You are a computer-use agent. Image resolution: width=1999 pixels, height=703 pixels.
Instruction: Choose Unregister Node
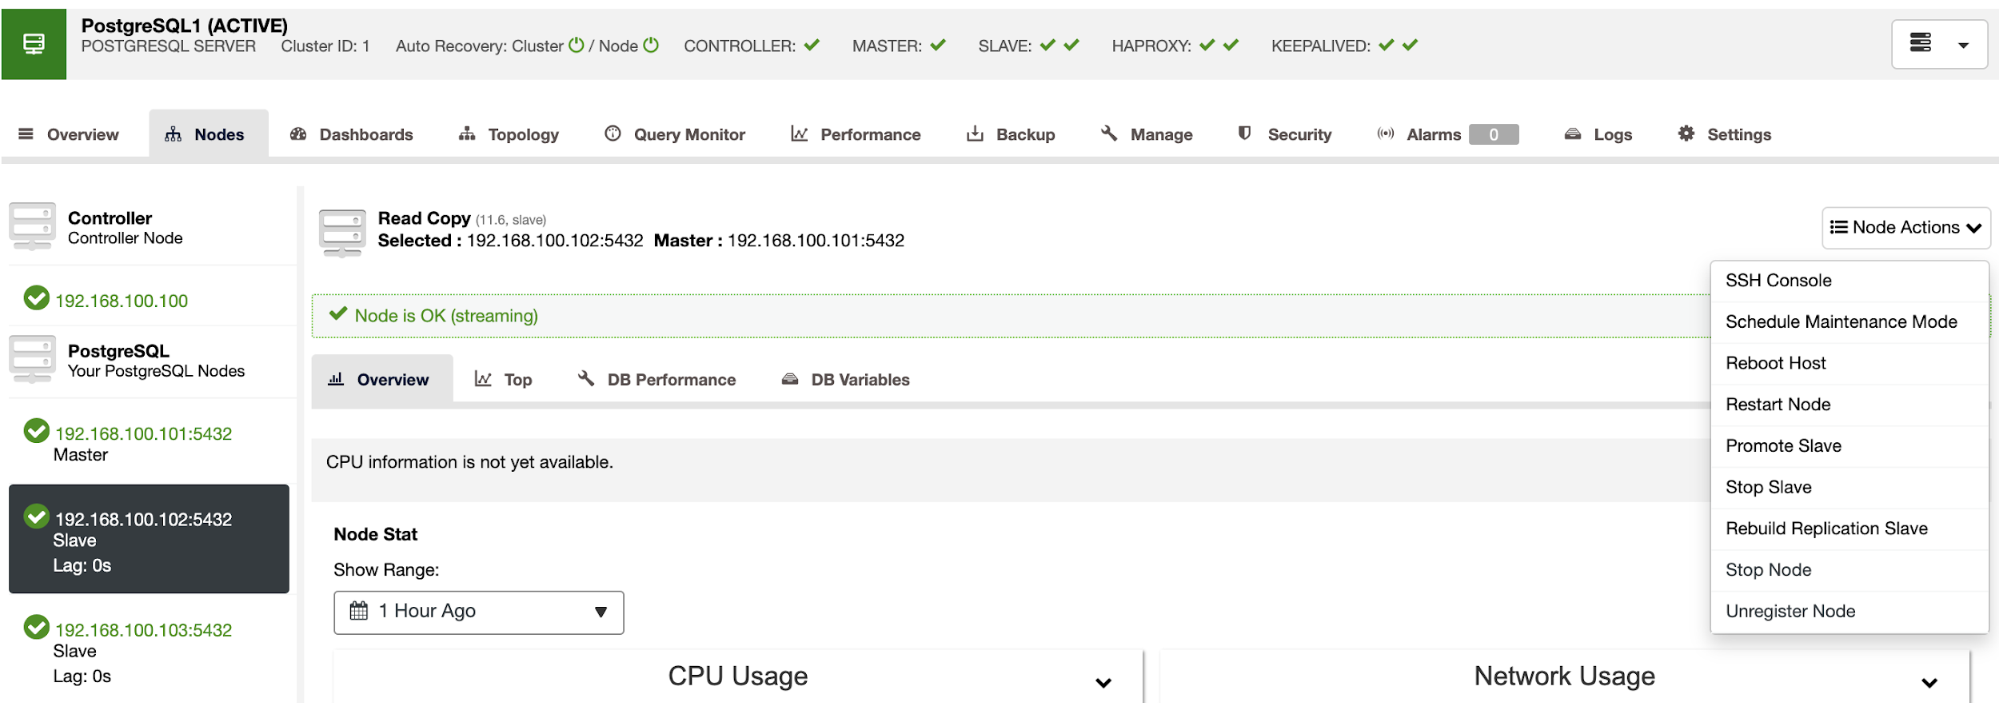[1849, 611]
